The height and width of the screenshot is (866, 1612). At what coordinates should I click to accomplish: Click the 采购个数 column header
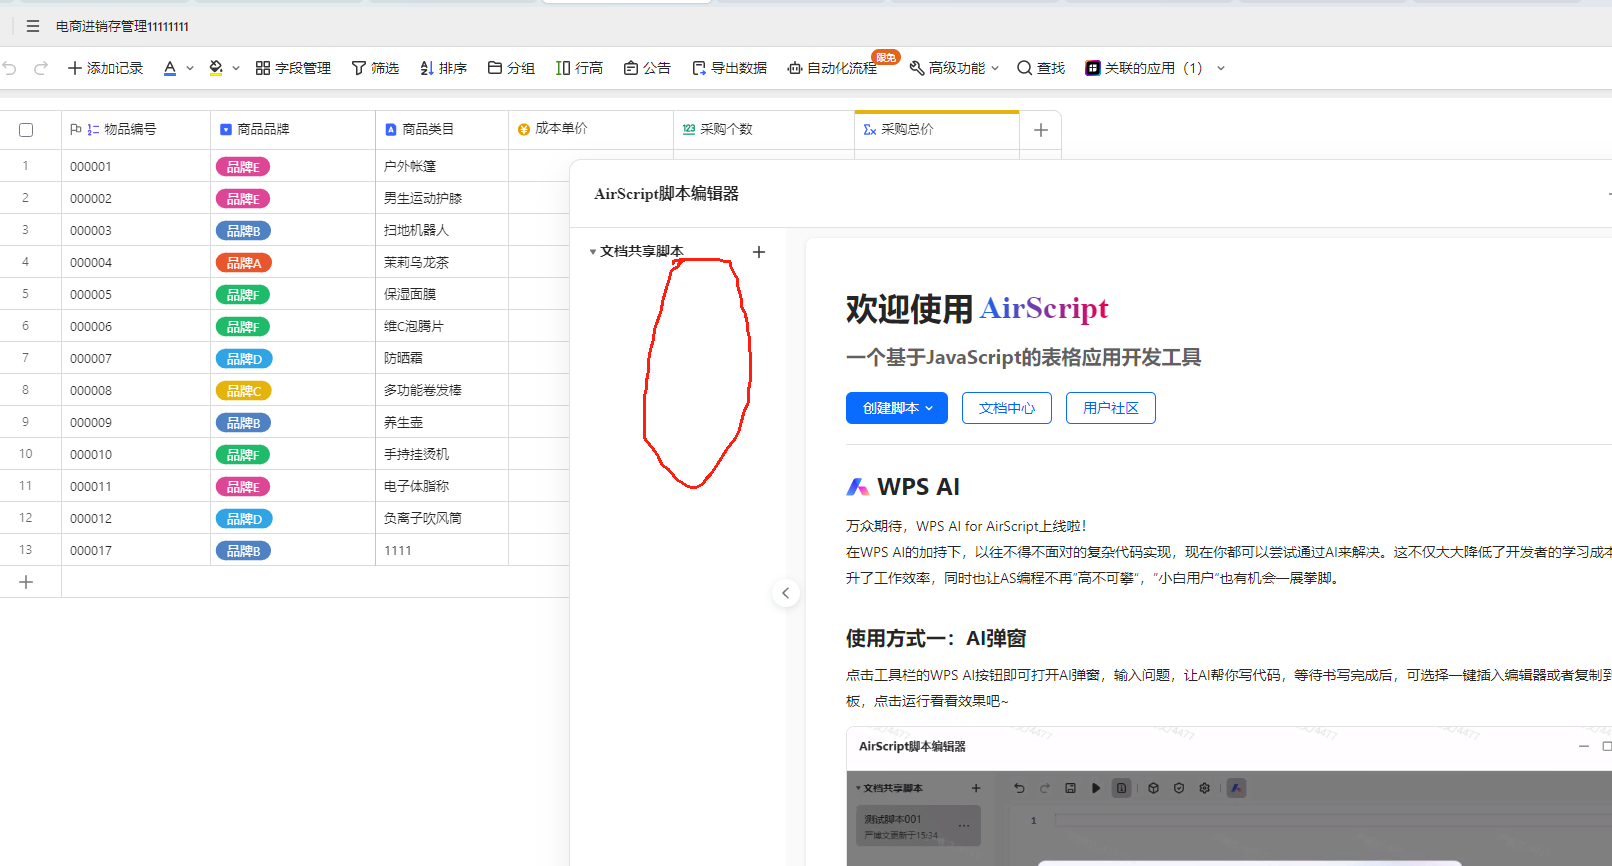coord(764,129)
